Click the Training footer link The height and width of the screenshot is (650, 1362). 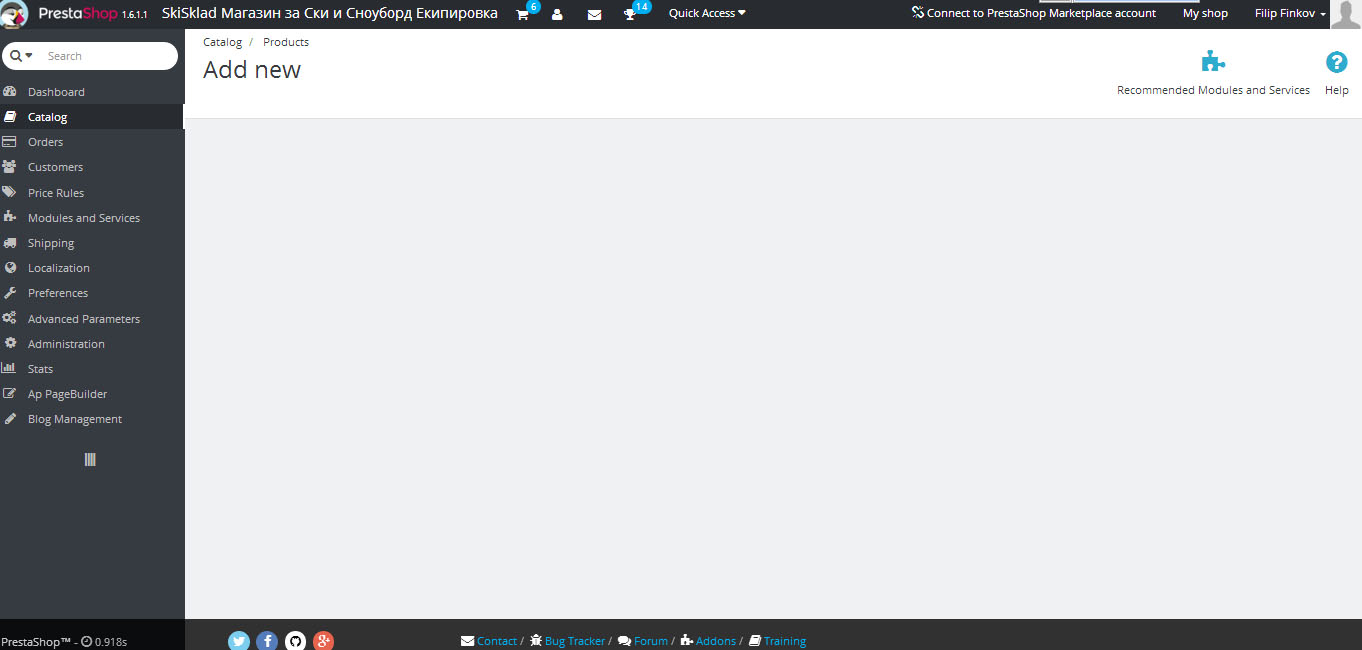785,641
